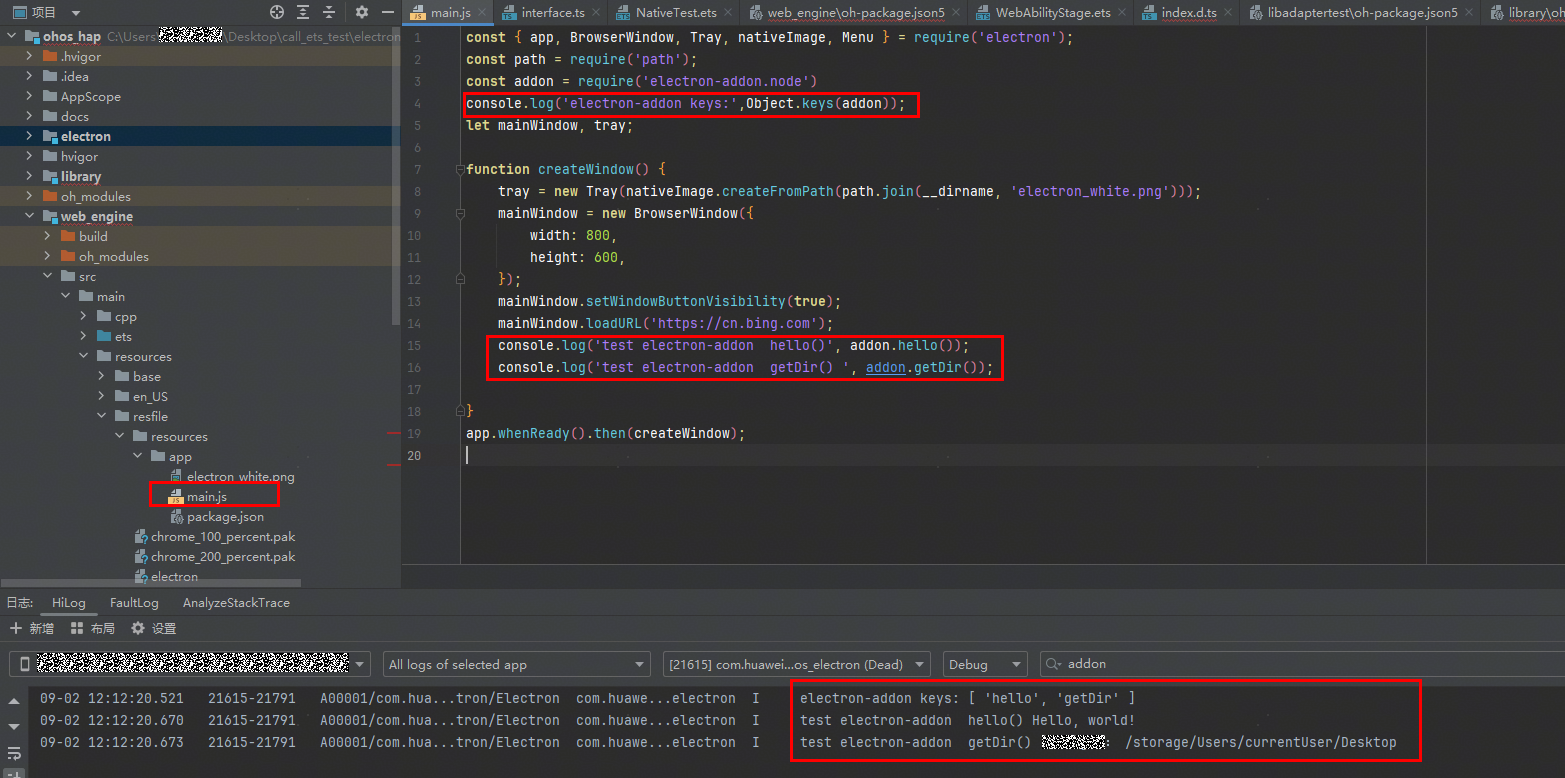This screenshot has height=778, width=1565.
Task: Select the src folder
Action: [x=87, y=276]
